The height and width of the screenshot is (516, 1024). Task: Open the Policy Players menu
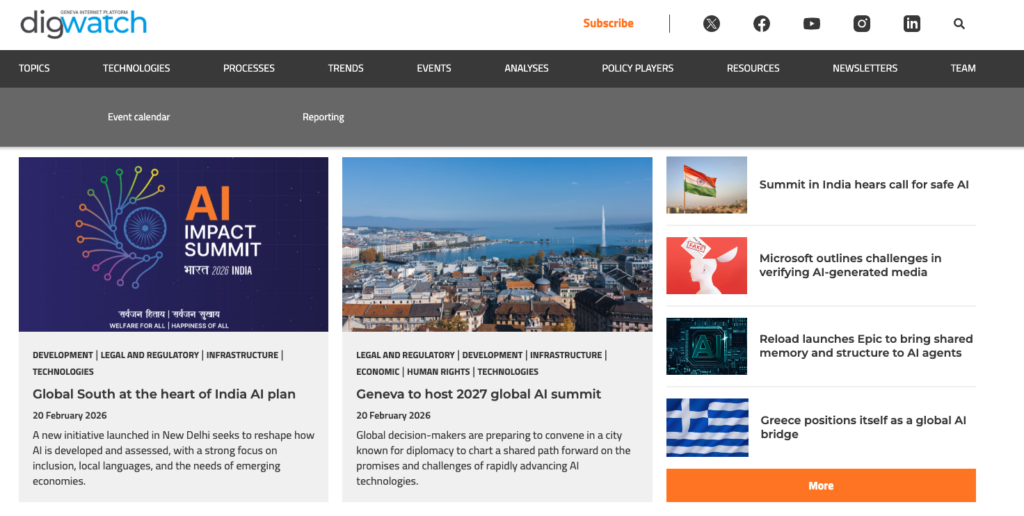coord(637,68)
